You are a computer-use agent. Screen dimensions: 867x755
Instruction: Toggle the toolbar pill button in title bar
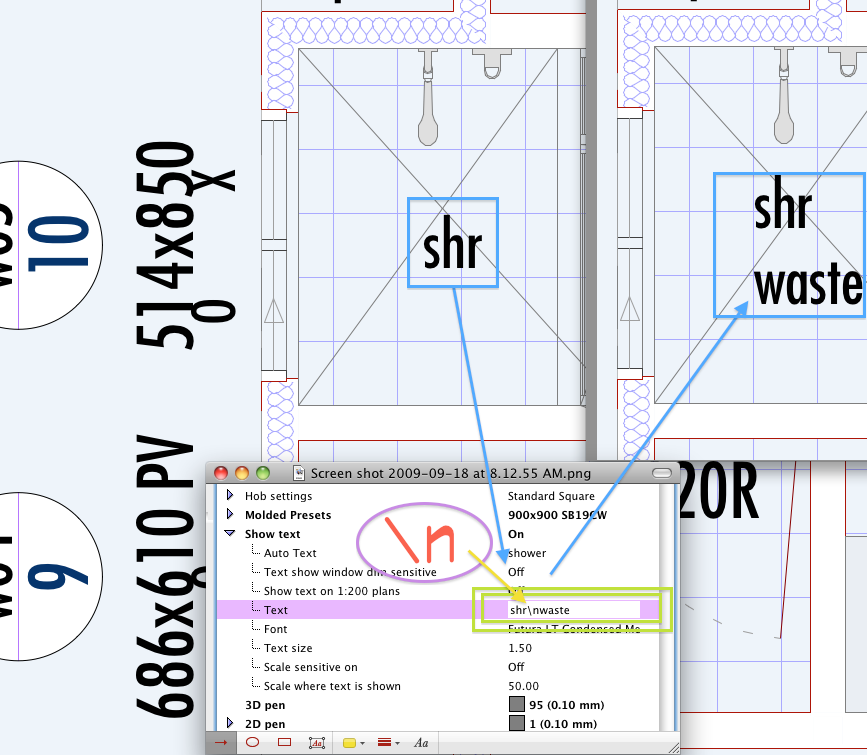pyautogui.click(x=661, y=473)
